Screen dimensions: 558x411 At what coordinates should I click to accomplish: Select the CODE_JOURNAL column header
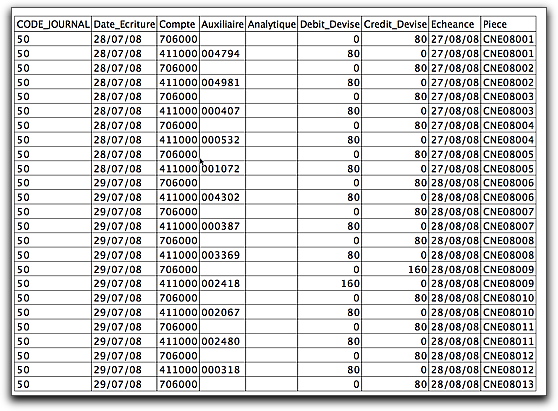53,24
